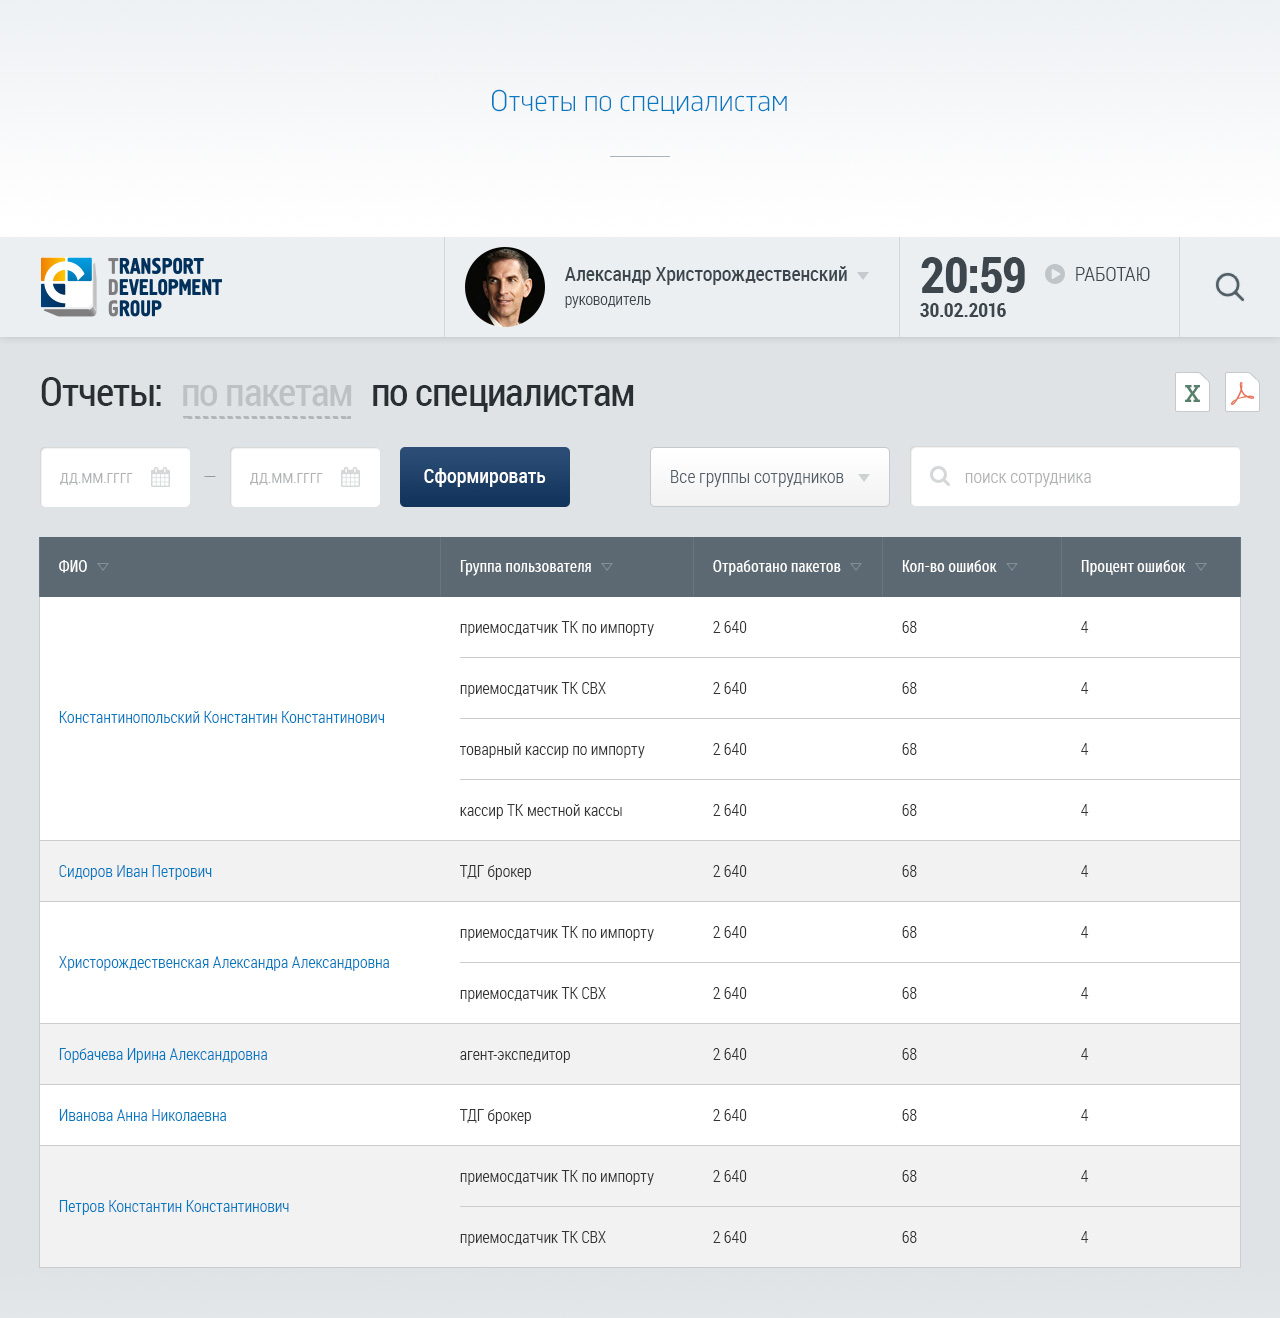Select по специалистам reports tab
This screenshot has width=1280, height=1318.
(x=502, y=394)
